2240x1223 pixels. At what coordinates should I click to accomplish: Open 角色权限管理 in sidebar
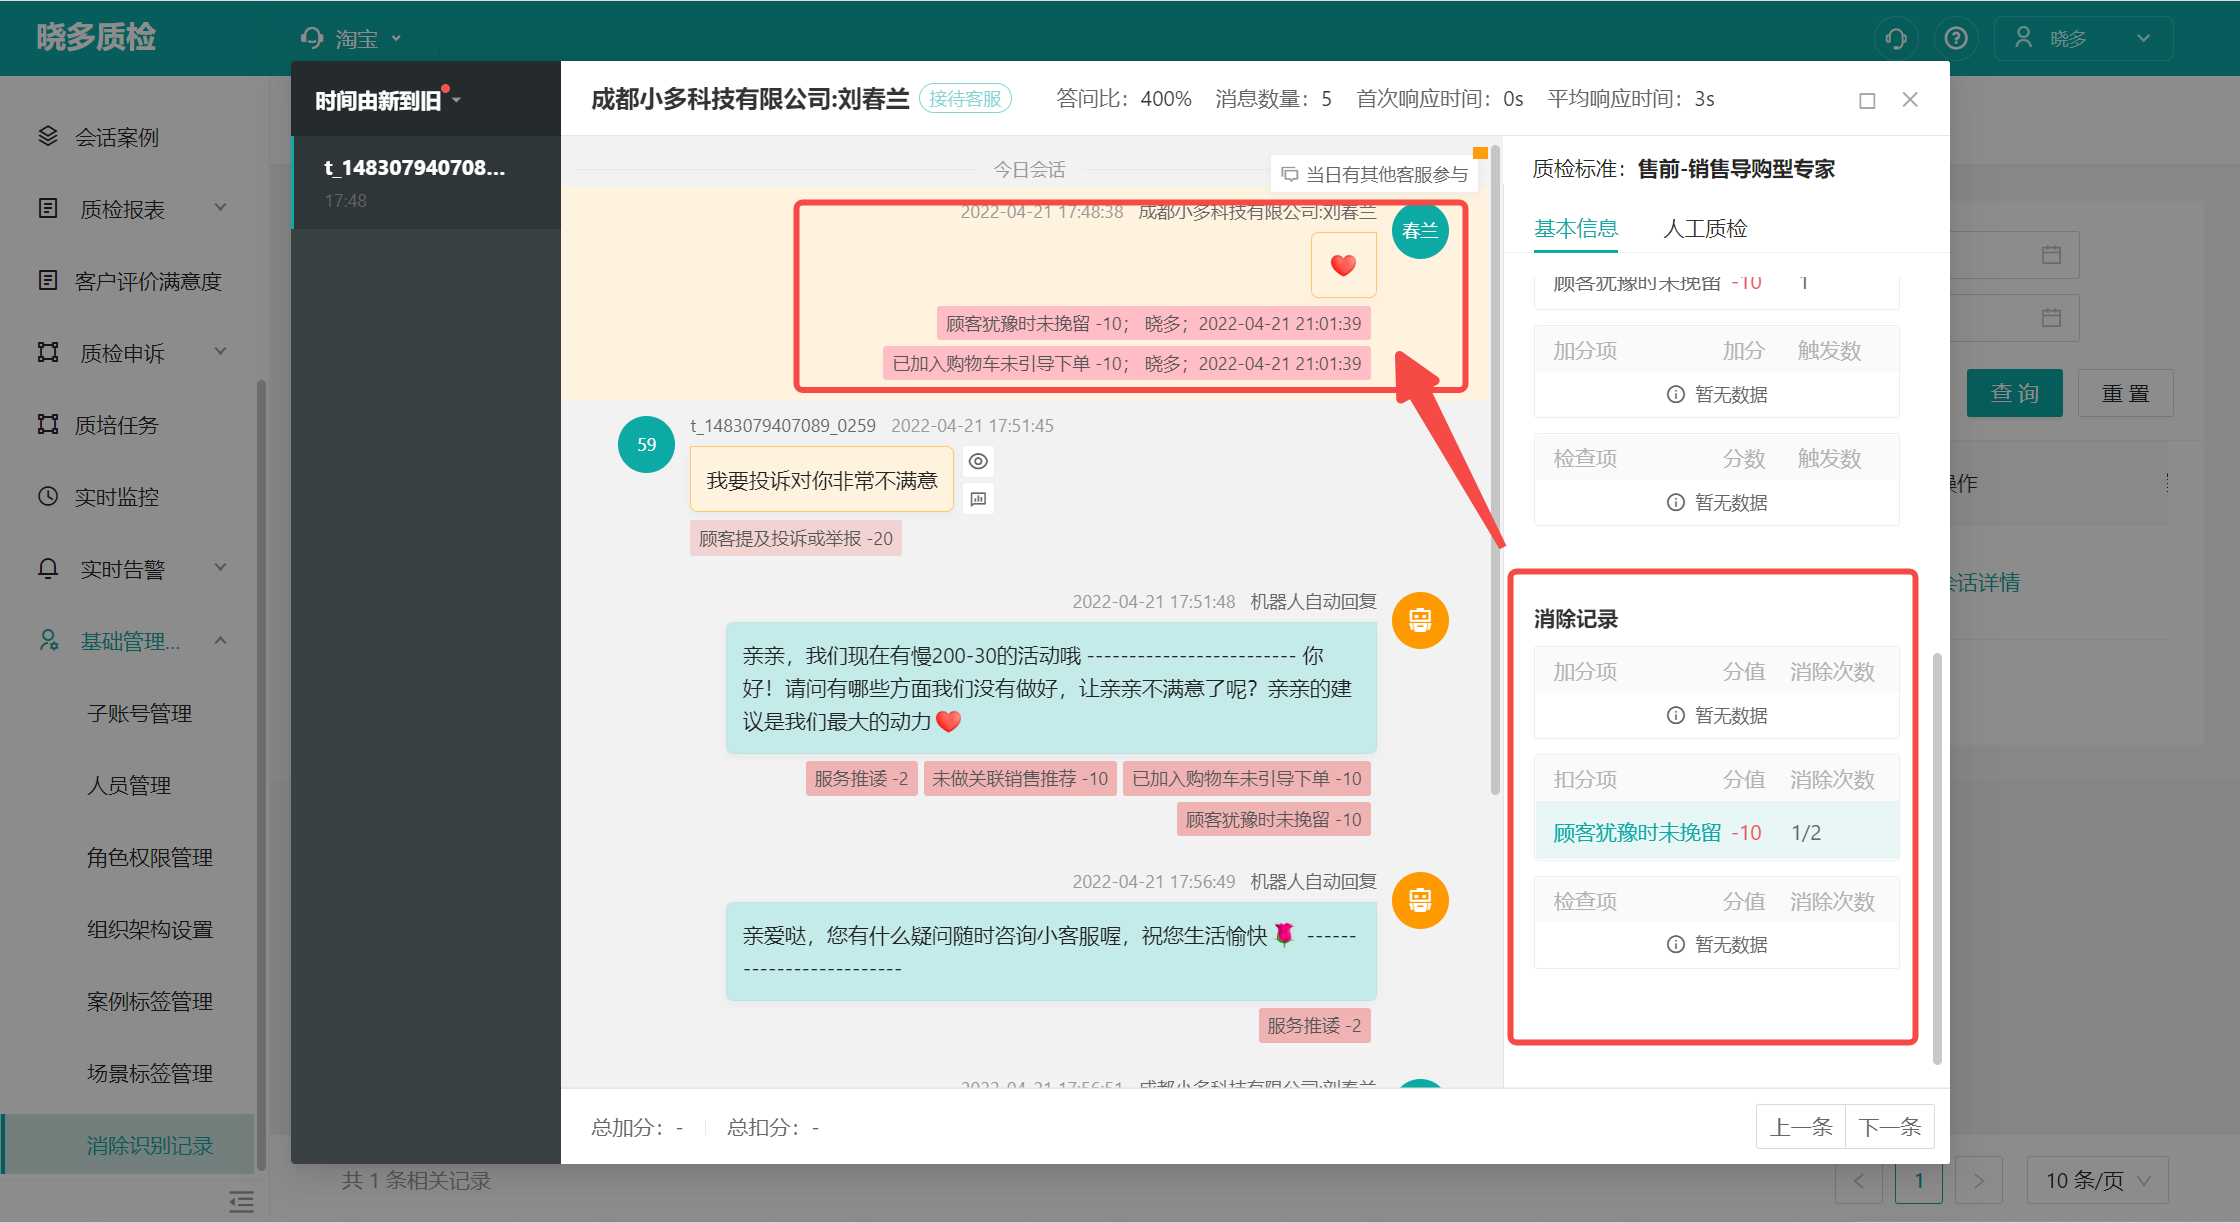(x=150, y=857)
